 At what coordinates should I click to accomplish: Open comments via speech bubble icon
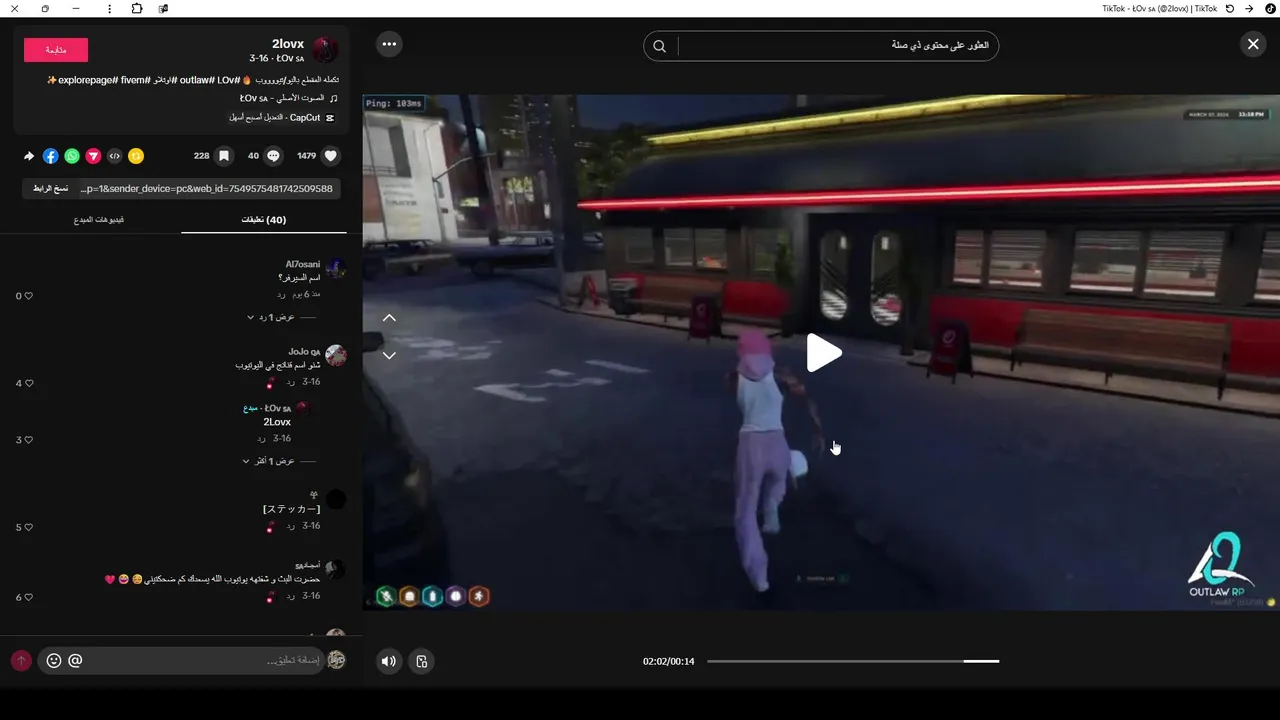[x=273, y=156]
